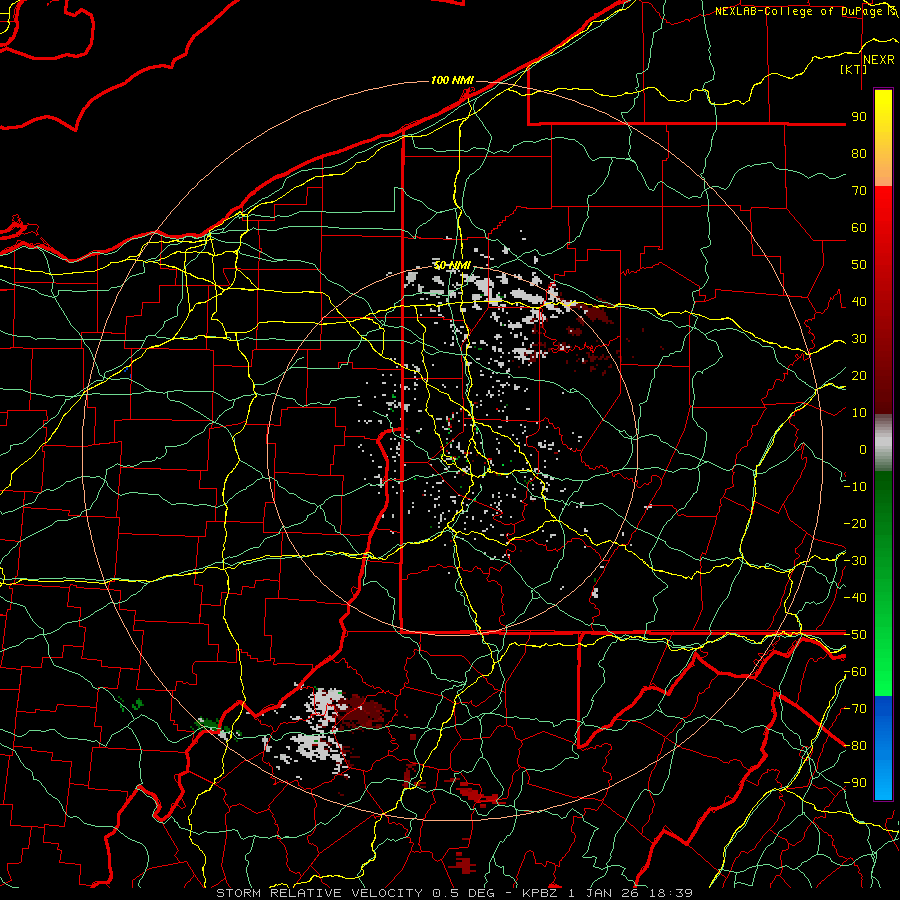Click the positive 50 scale value
Viewport: 900px width, 900px height.
pyautogui.click(x=859, y=265)
